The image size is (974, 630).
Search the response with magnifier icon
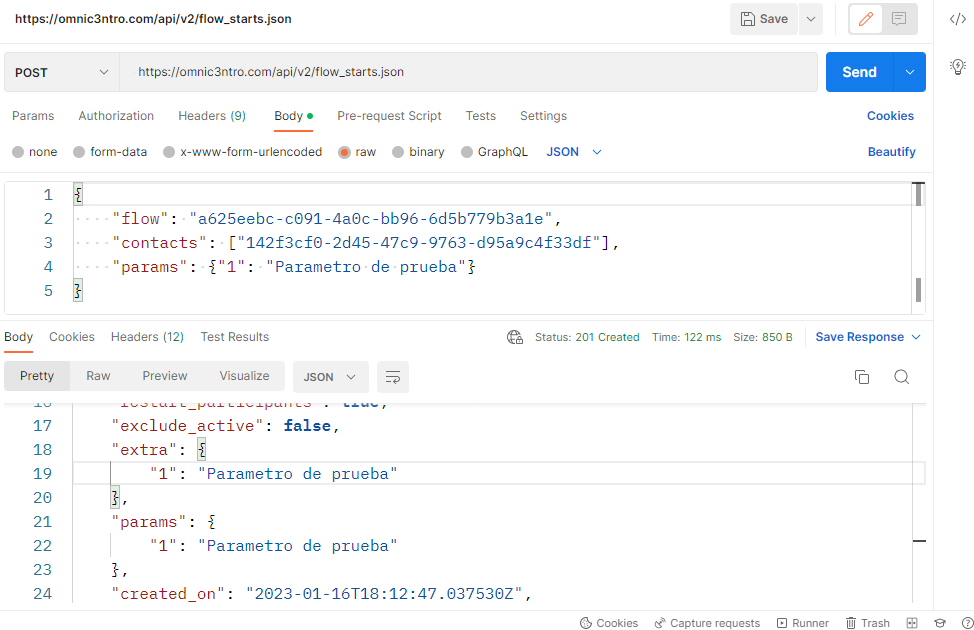pyautogui.click(x=901, y=377)
